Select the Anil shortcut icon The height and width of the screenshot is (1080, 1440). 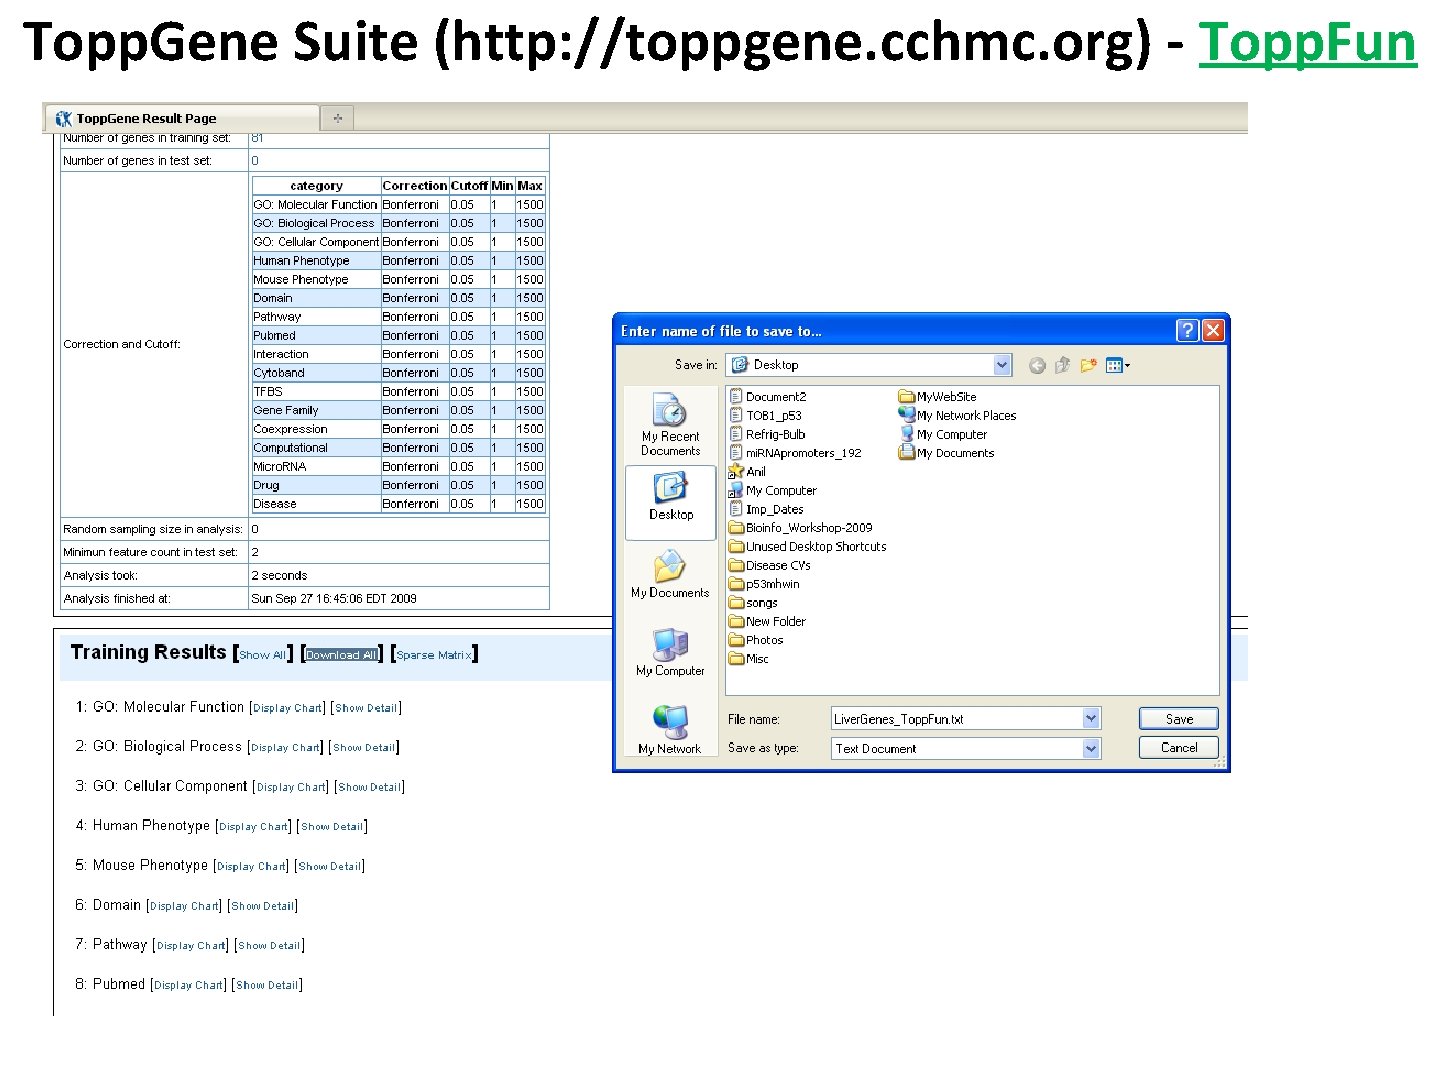pos(736,471)
